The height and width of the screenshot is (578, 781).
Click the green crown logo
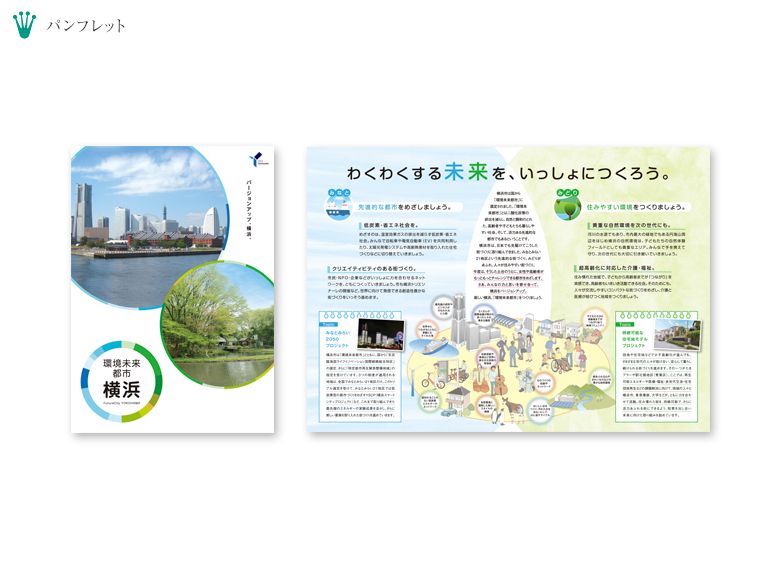coord(24,24)
